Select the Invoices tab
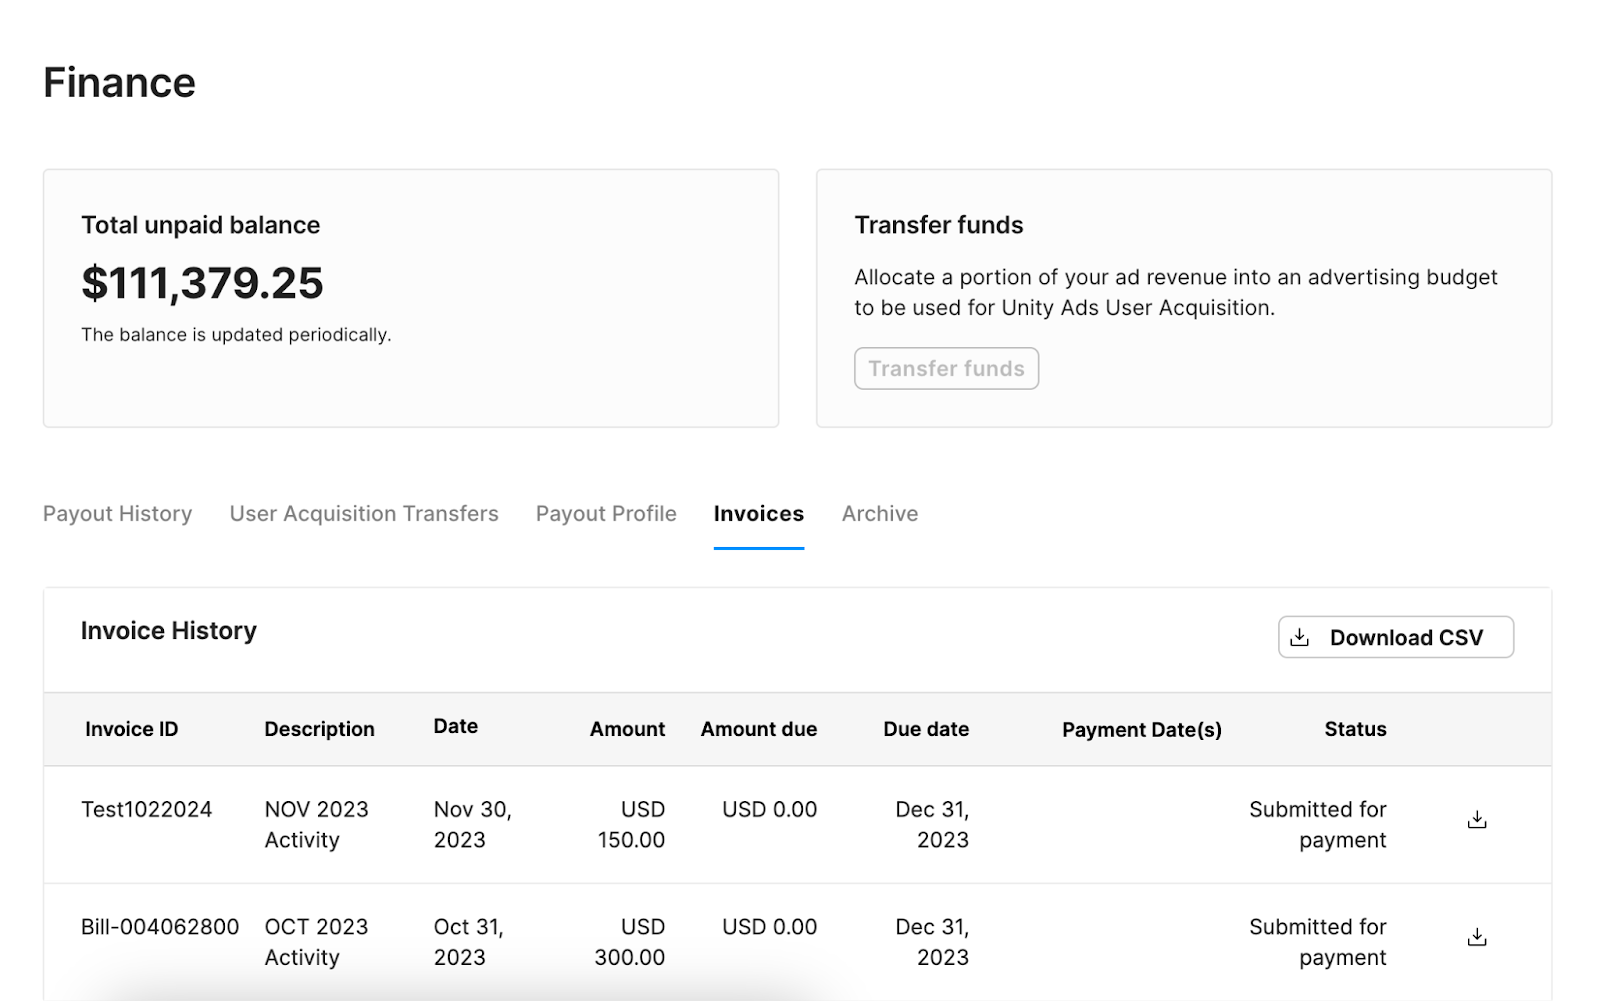1600x1001 pixels. click(758, 514)
